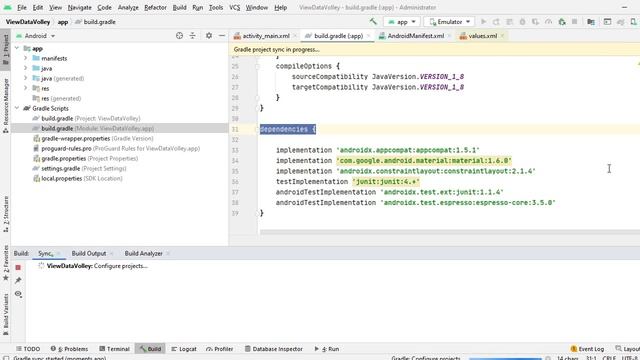Open the Project panel gear settings

click(x=209, y=36)
